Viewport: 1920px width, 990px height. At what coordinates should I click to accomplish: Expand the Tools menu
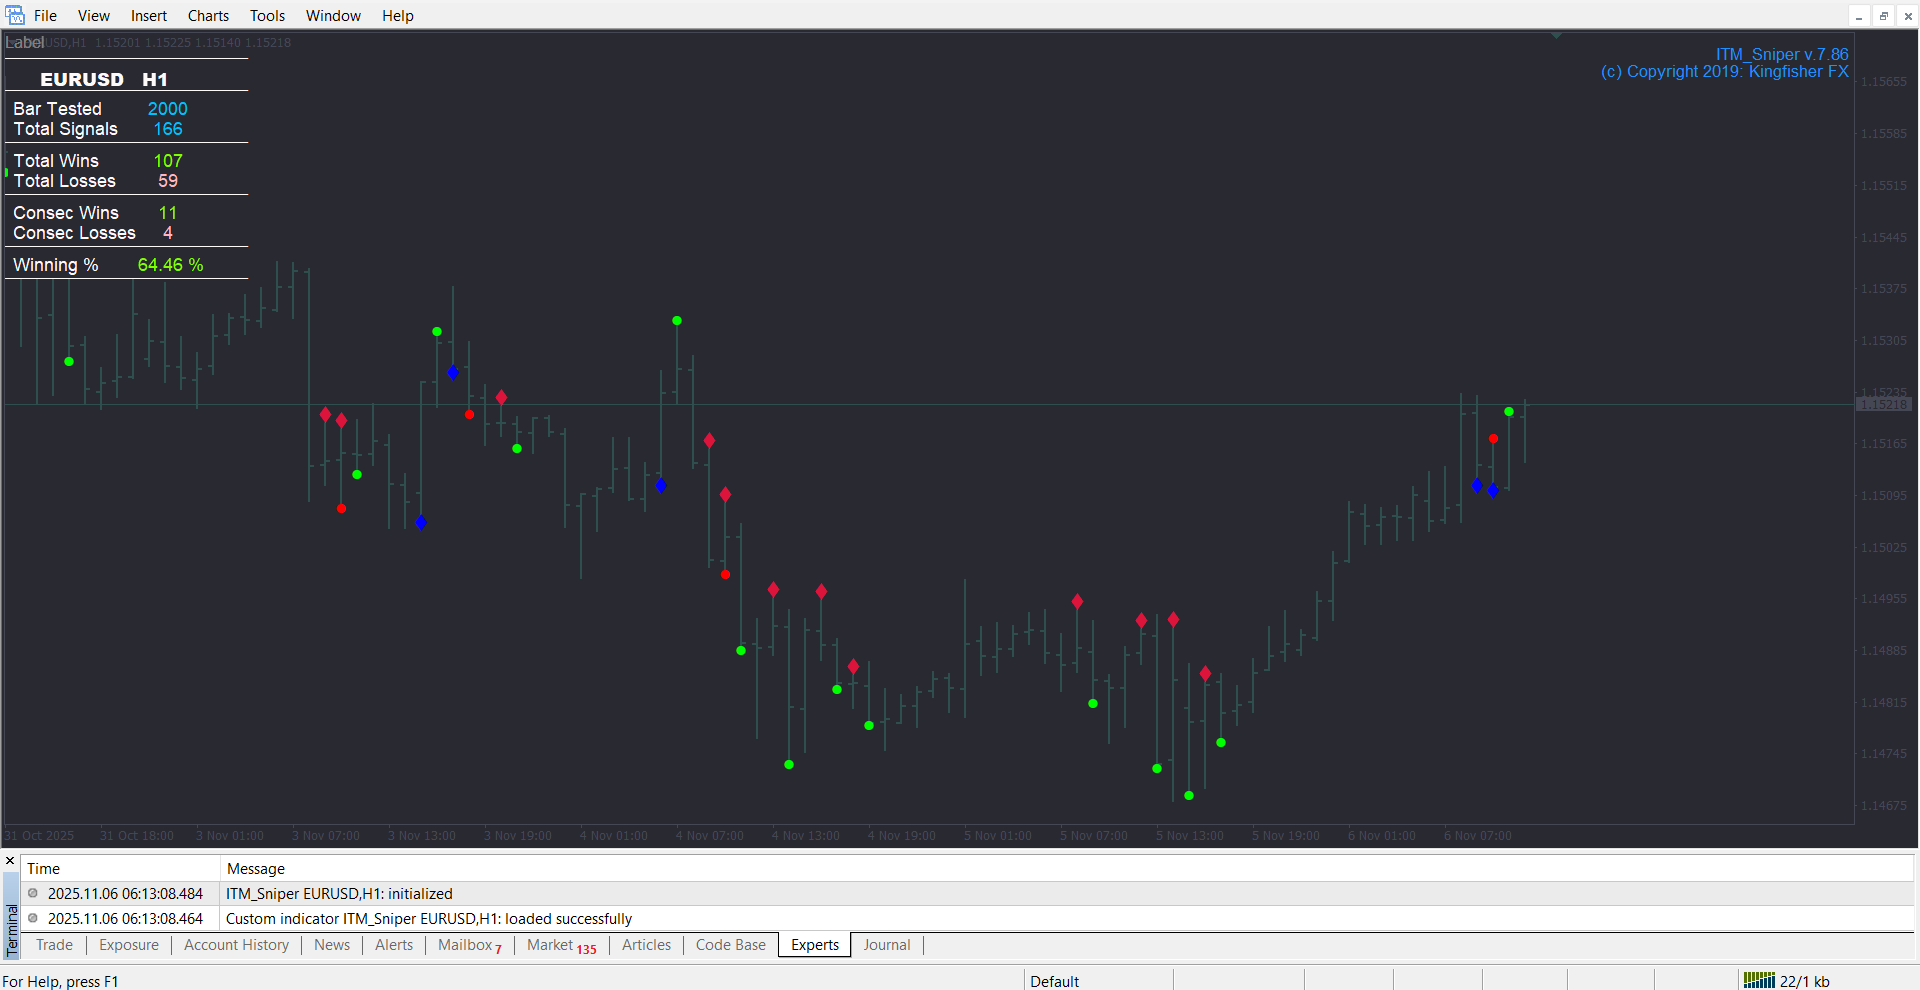pos(267,16)
